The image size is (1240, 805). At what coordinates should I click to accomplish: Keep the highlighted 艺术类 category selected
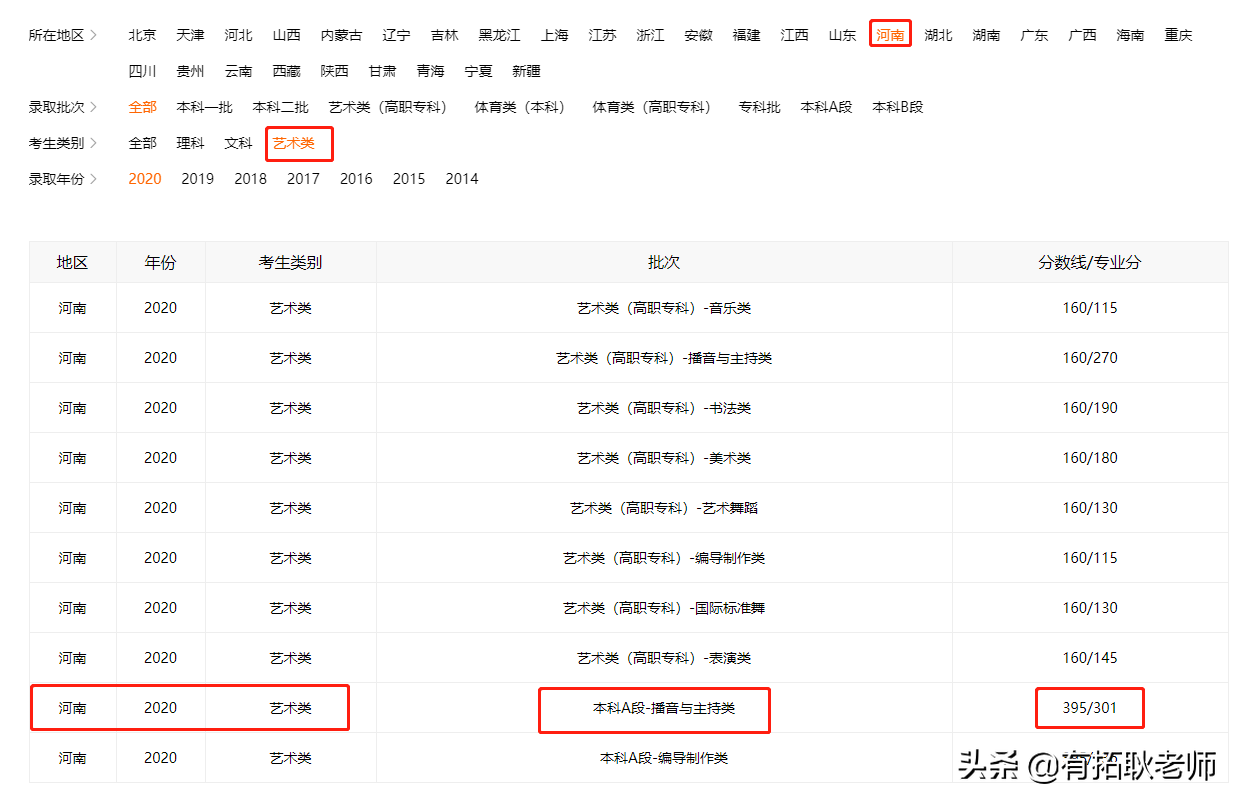(x=298, y=142)
